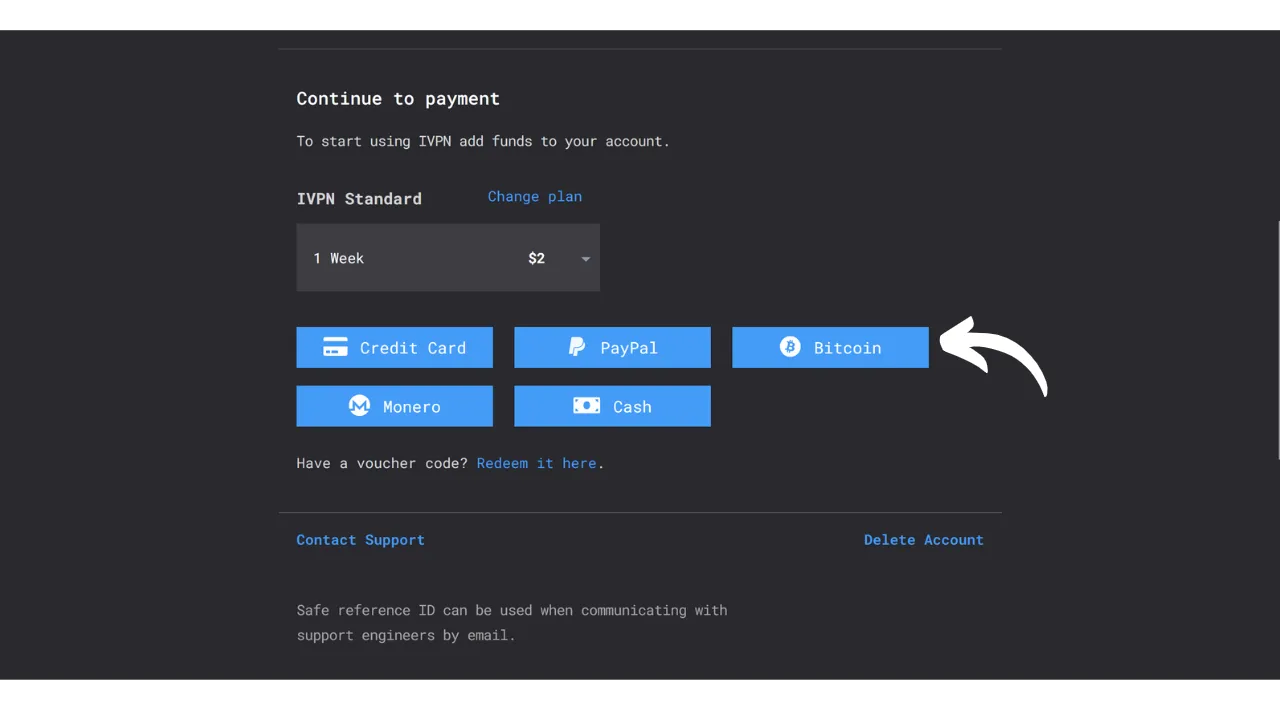The width and height of the screenshot is (1280, 710).
Task: Expand the duration dropdown arrow
Action: pos(586,259)
